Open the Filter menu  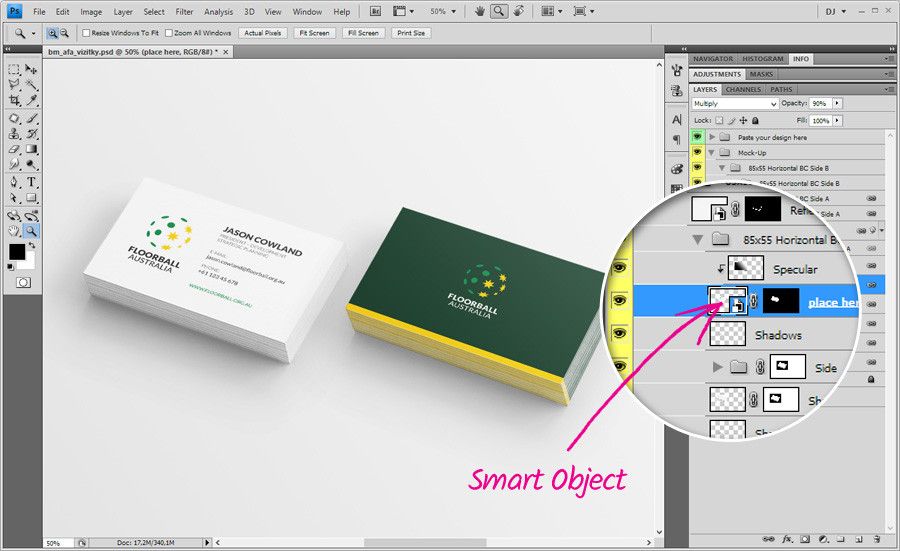point(184,11)
